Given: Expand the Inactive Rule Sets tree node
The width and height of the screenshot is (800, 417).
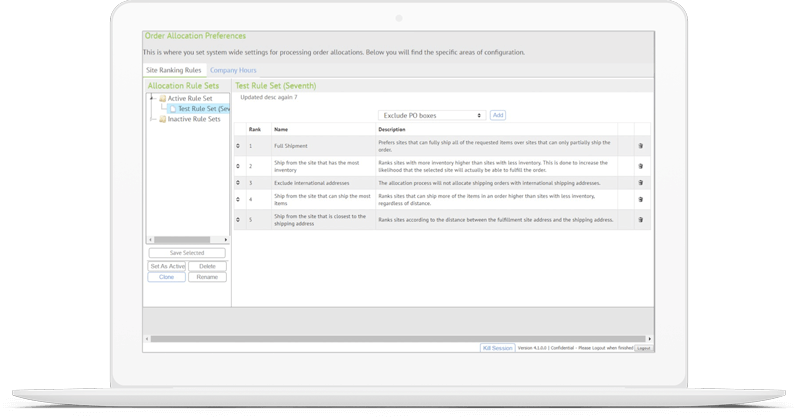Looking at the screenshot, I should 151,119.
